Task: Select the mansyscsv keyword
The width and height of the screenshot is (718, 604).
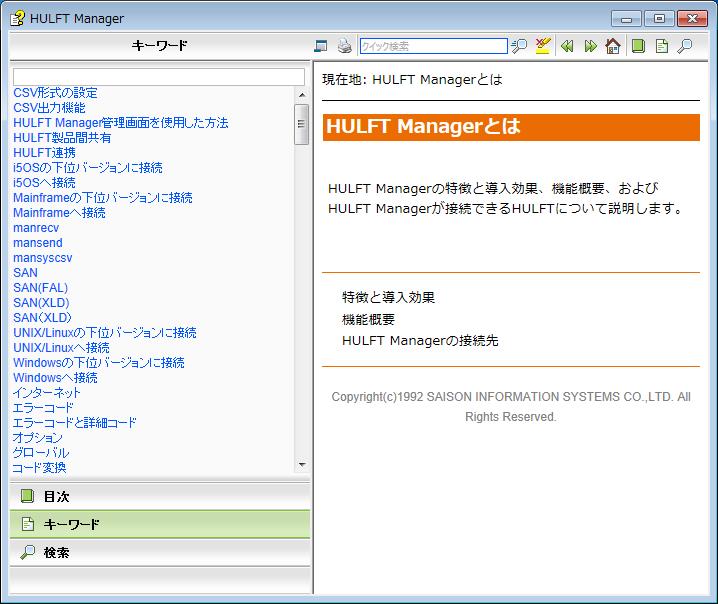Action: click(43, 258)
